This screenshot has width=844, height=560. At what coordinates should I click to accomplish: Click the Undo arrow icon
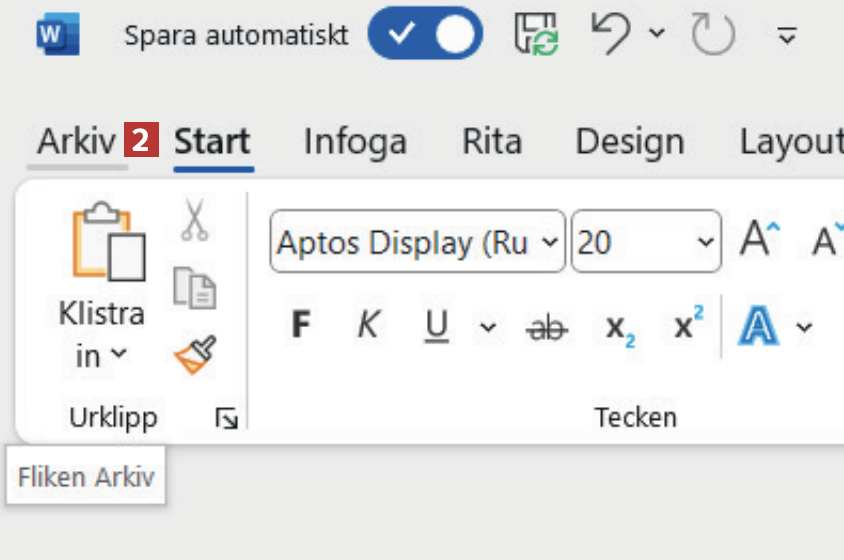[612, 36]
